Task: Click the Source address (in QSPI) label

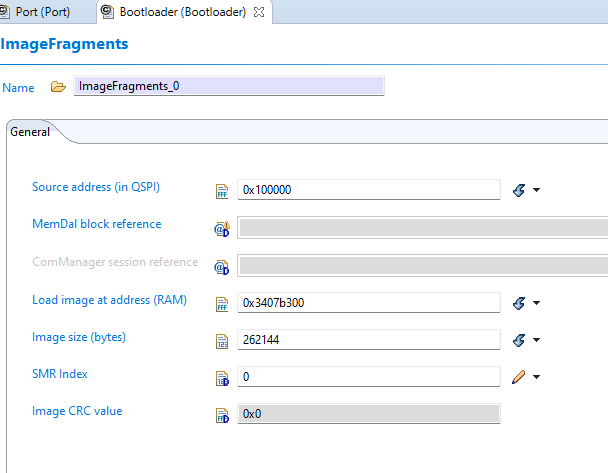Action: 96,187
